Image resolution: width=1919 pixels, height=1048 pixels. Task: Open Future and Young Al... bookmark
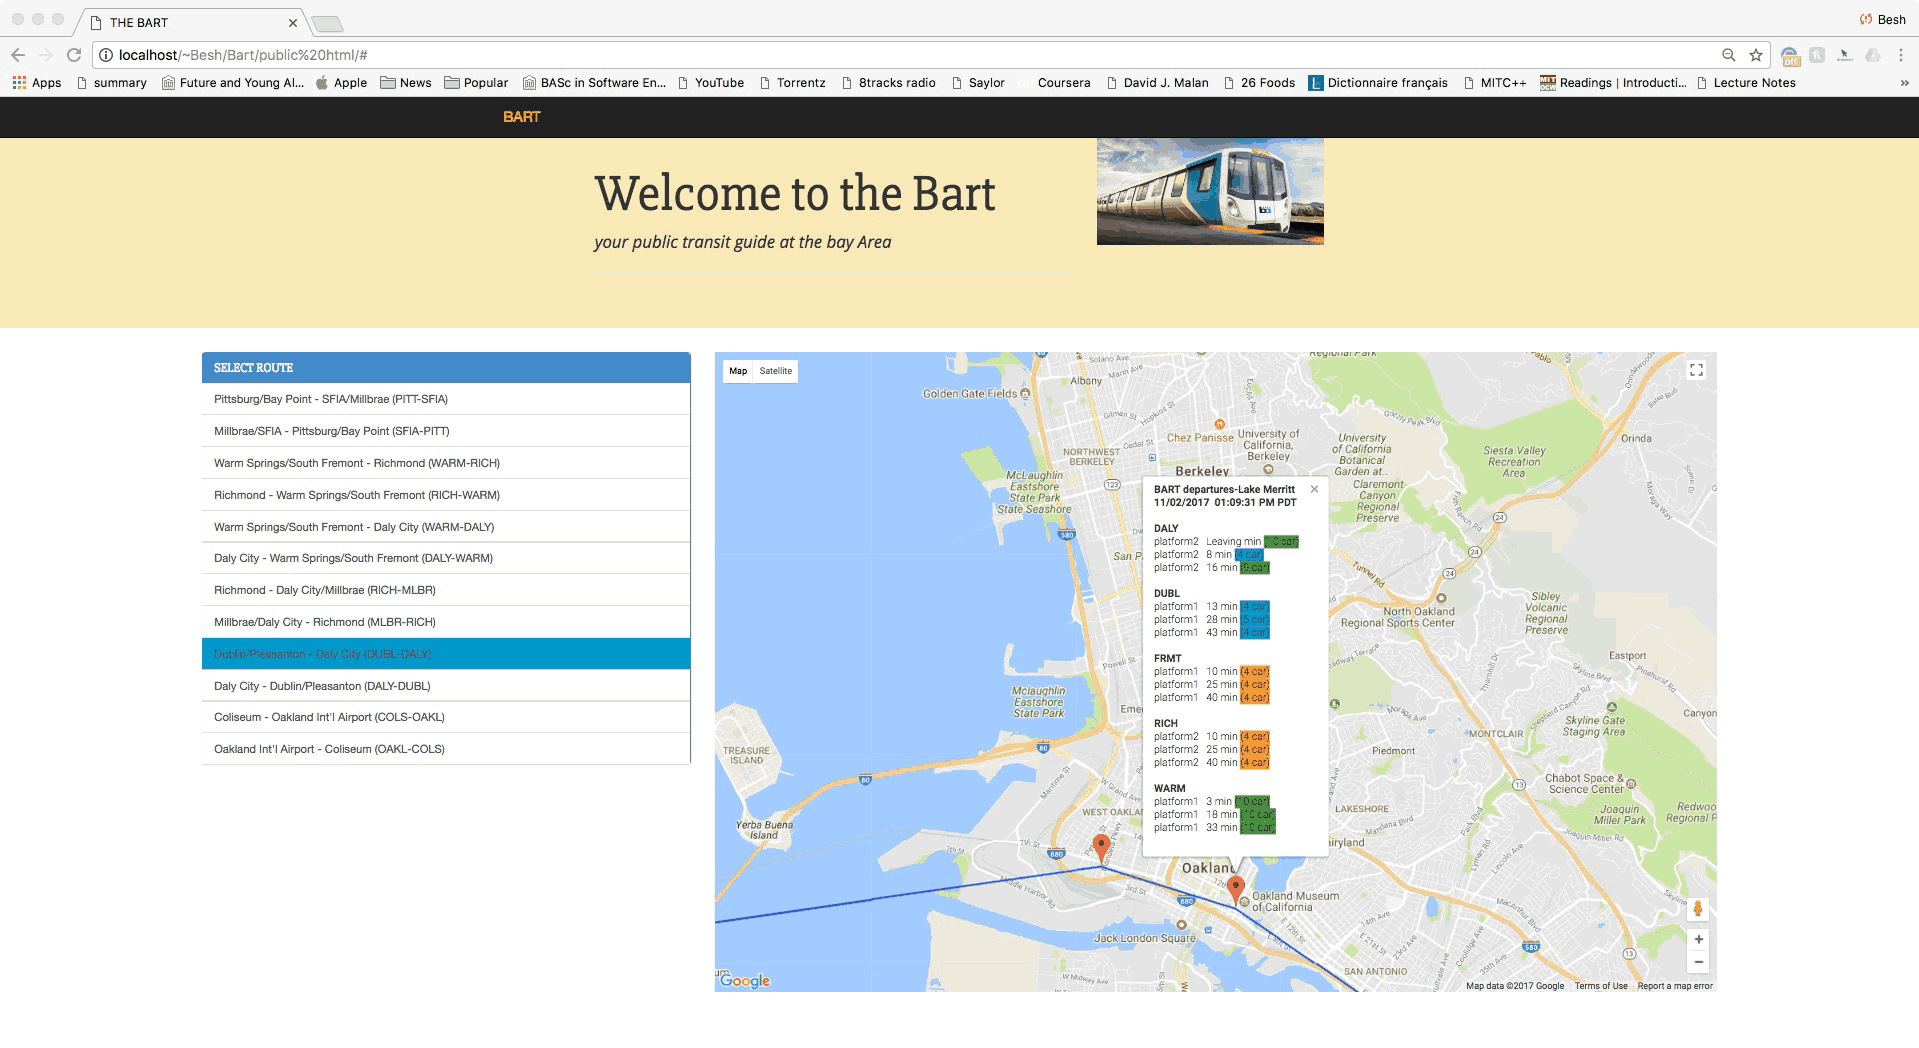(232, 83)
